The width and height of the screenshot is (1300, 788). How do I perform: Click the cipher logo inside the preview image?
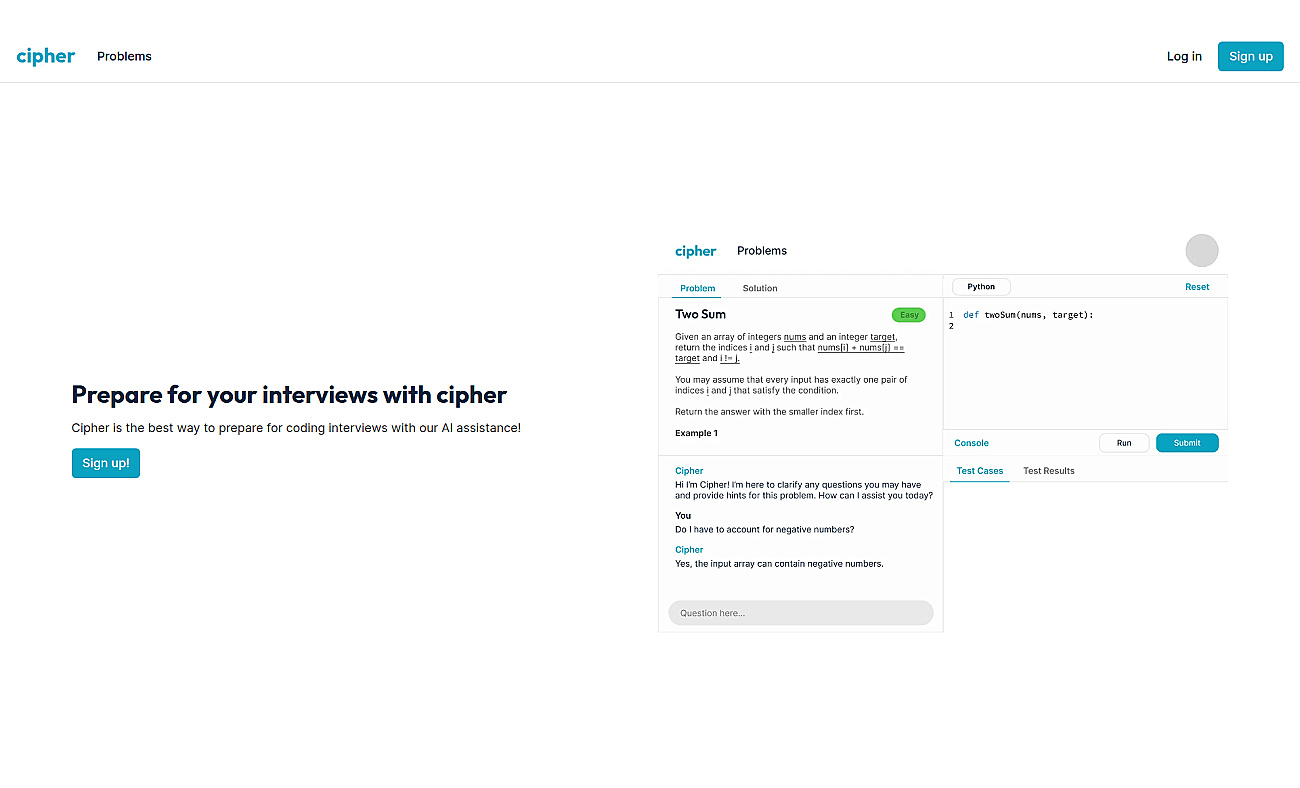(x=695, y=251)
